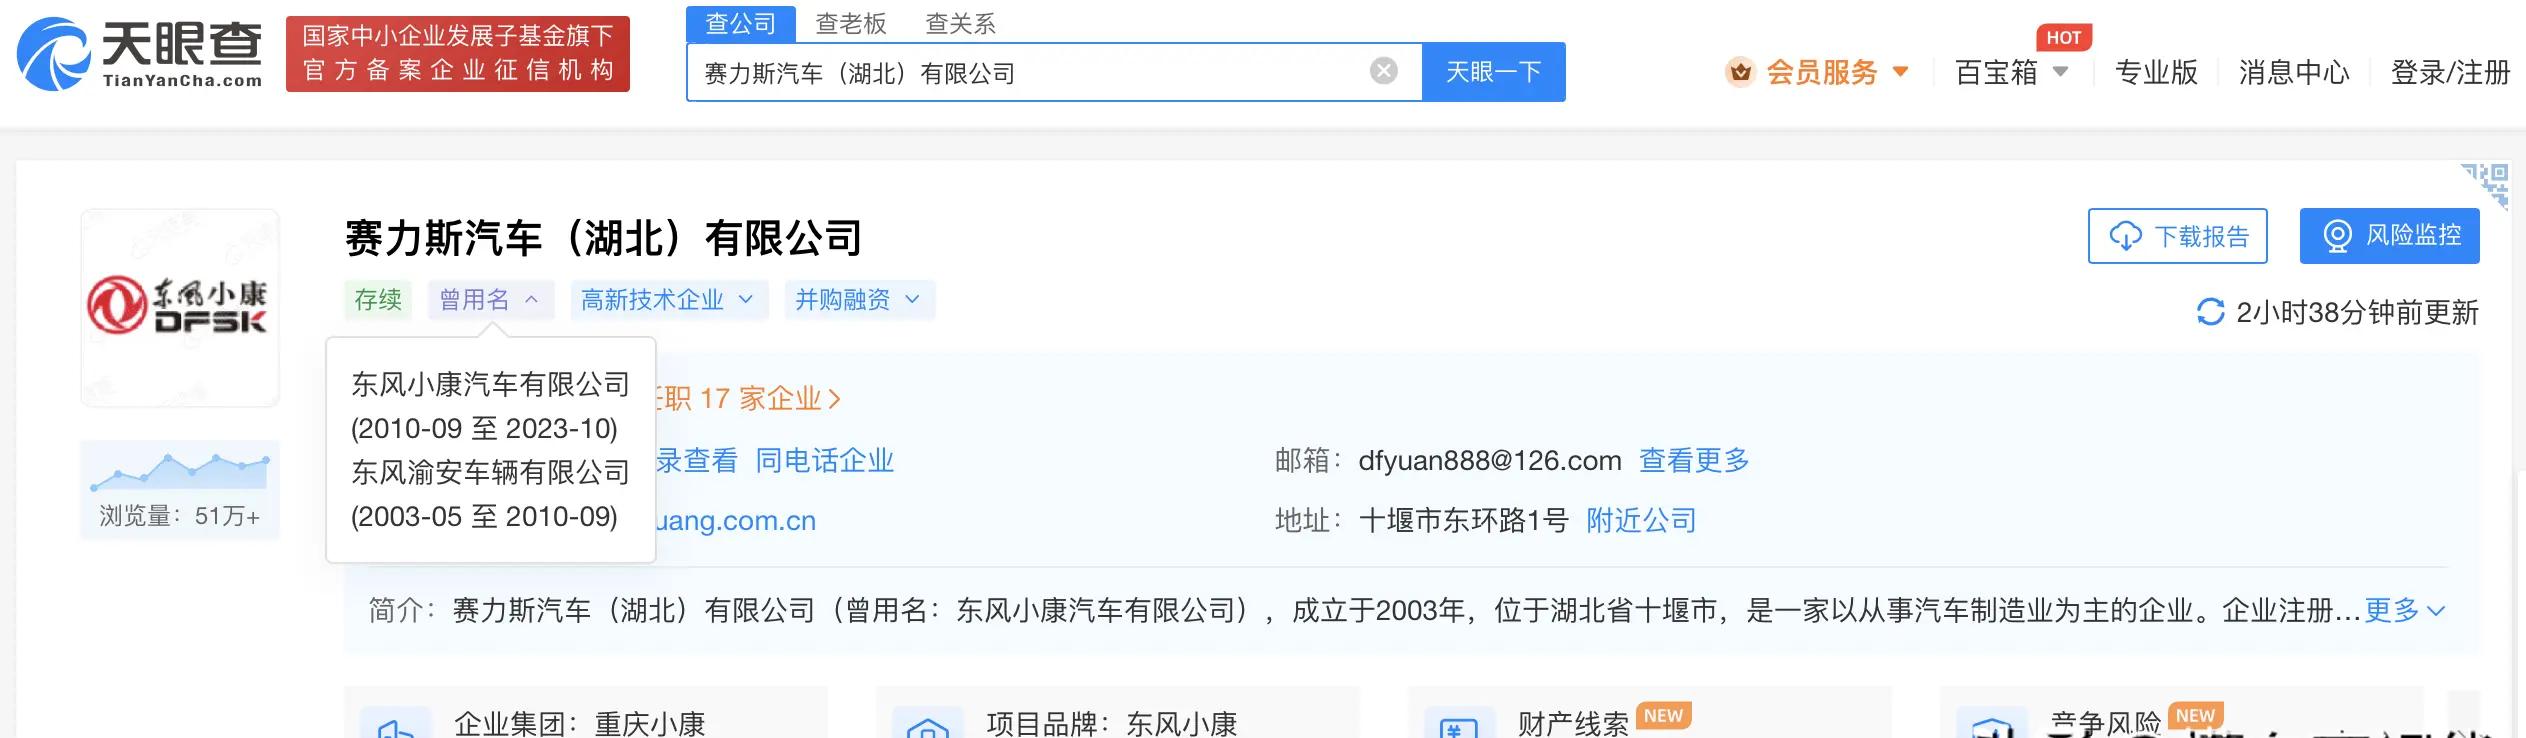Click 2小时38分钟前更新 text
Screen dimensions: 2526x738
point(2357,313)
